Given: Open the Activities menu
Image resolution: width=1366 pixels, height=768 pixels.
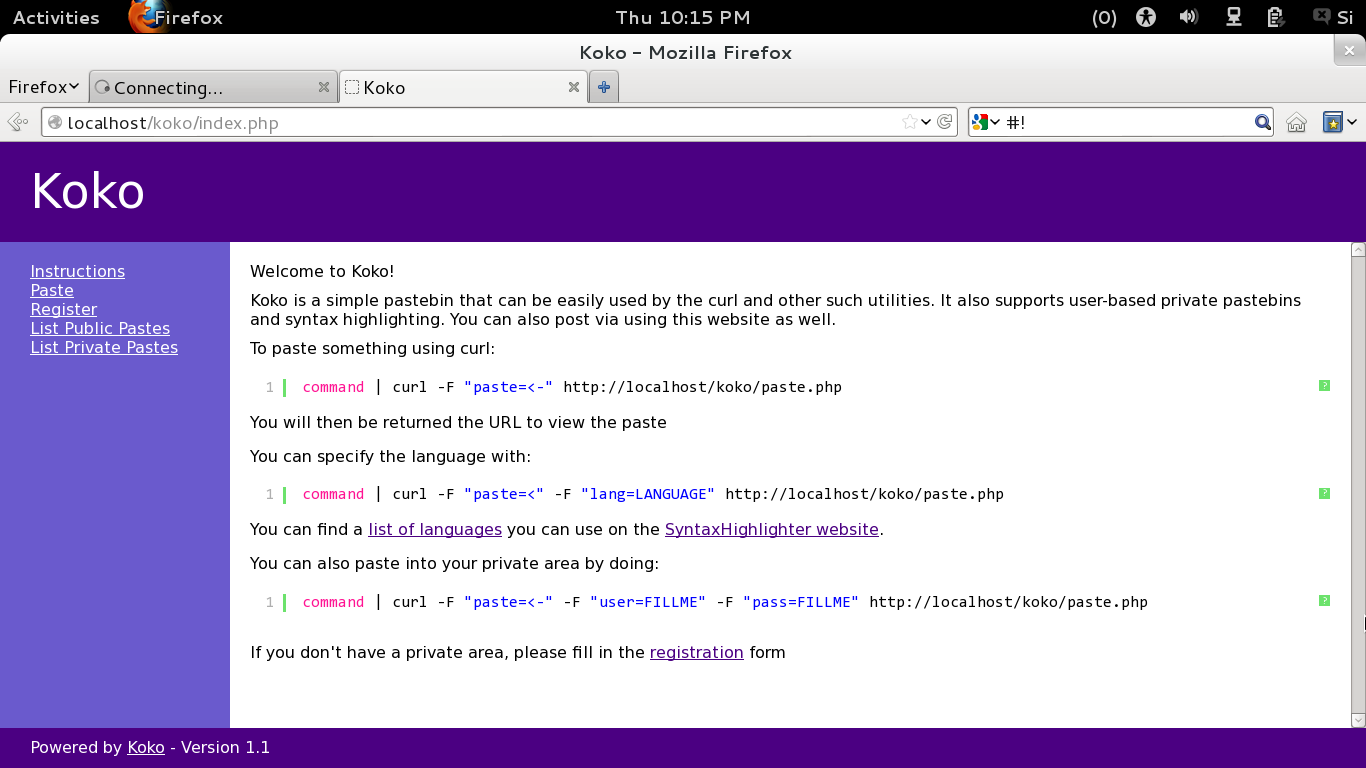Looking at the screenshot, I should (x=55, y=17).
